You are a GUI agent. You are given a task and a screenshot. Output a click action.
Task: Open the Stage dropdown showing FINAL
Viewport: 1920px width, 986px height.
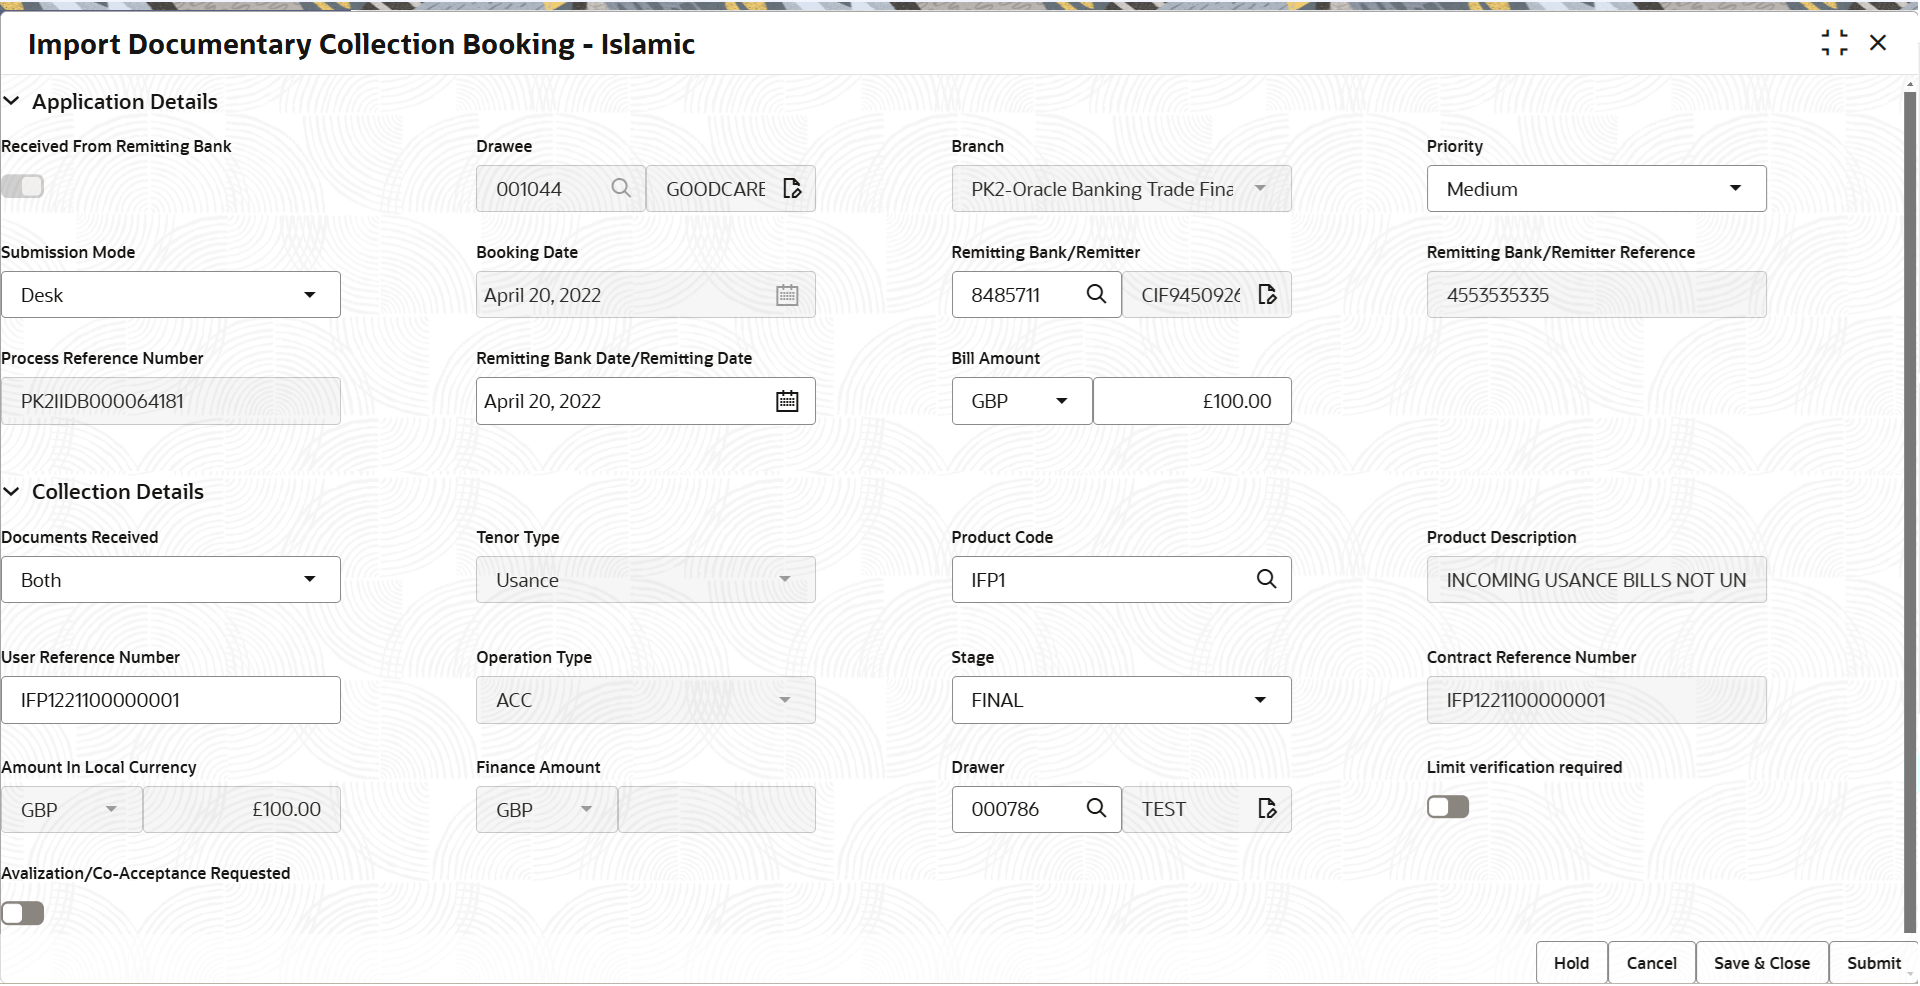(1121, 700)
